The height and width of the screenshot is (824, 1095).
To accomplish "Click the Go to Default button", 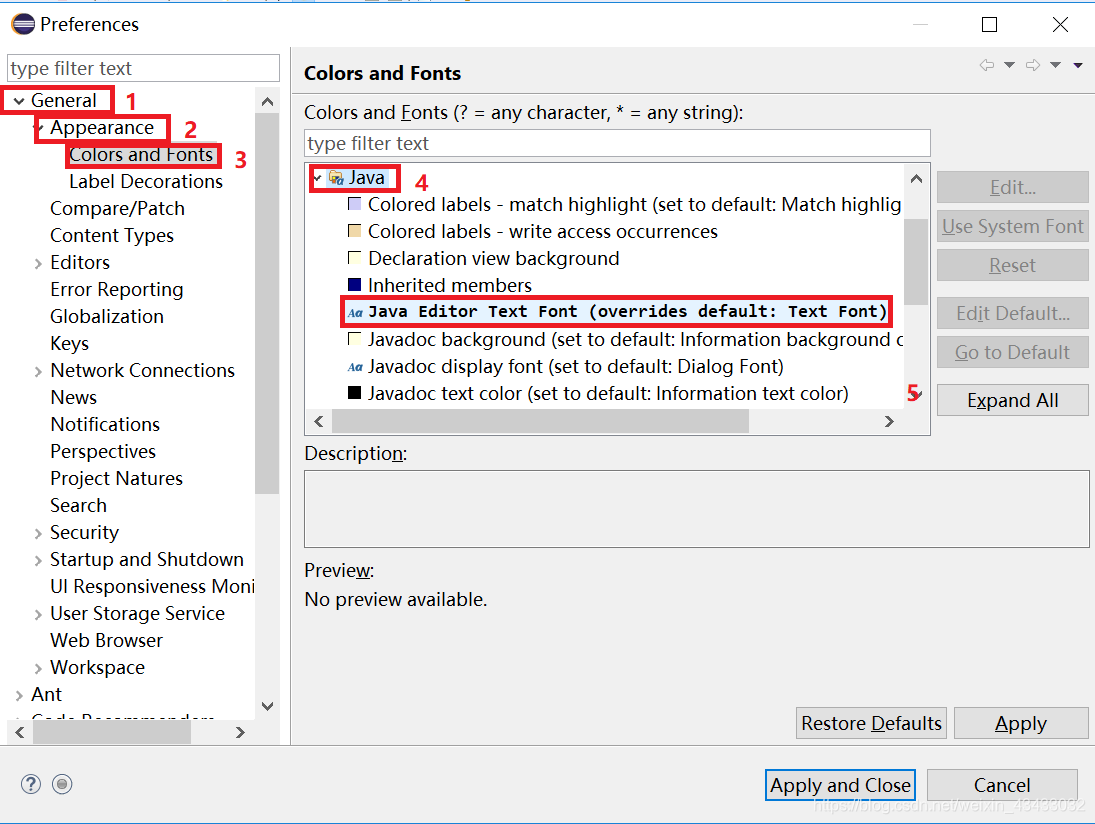I will click(1013, 353).
